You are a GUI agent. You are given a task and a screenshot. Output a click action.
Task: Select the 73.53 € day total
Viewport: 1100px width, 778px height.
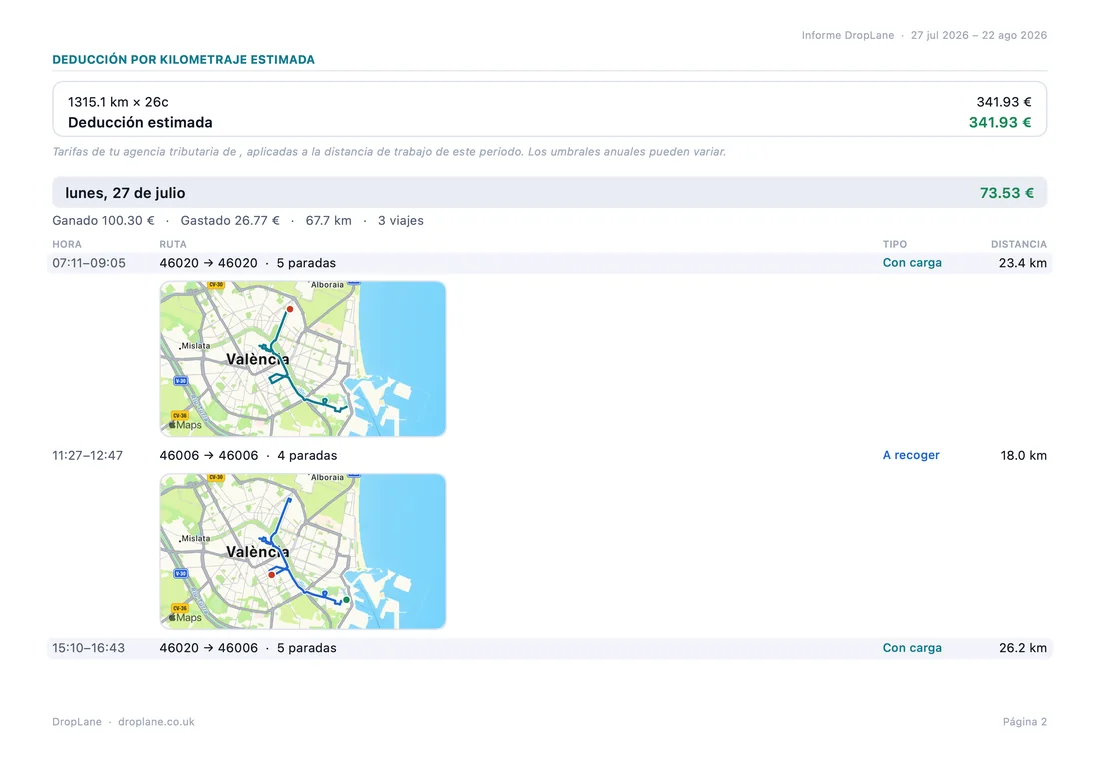1007,193
